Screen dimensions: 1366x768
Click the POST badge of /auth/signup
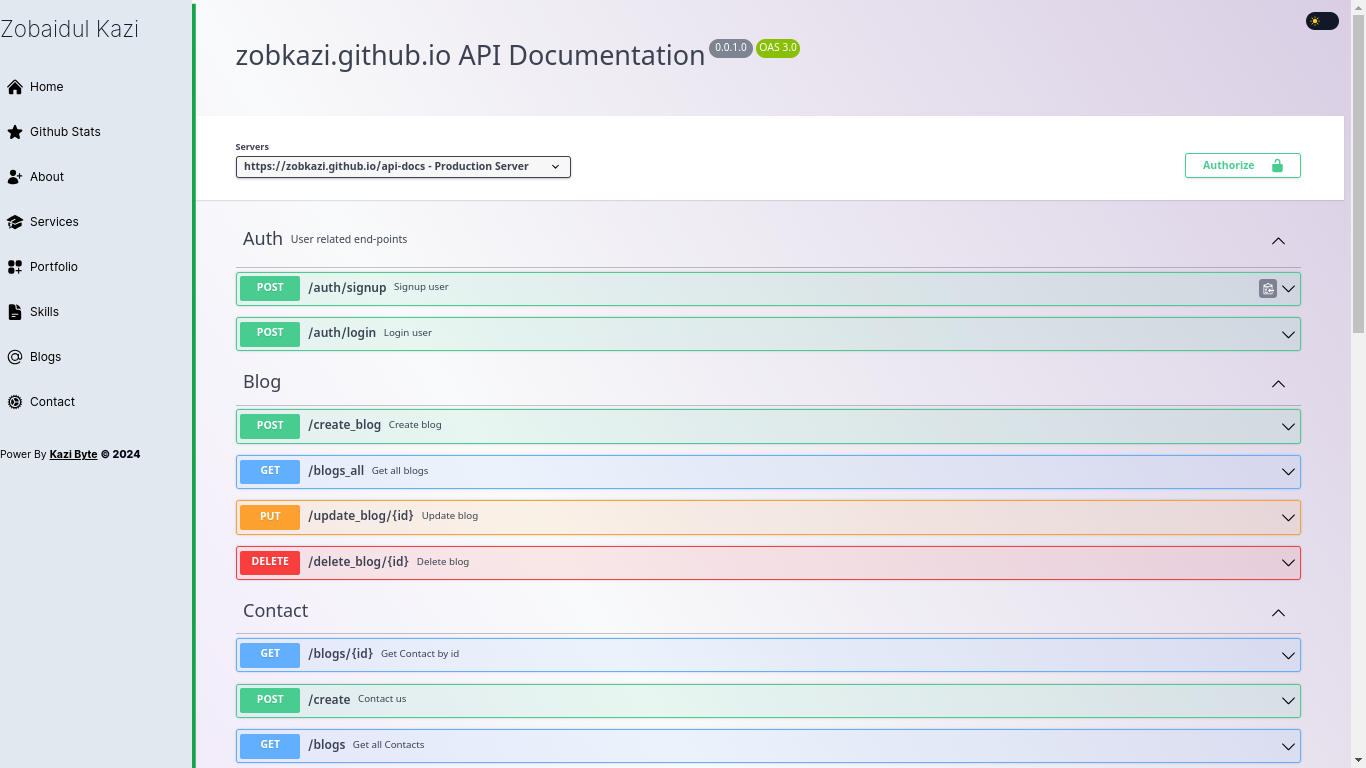coord(270,288)
